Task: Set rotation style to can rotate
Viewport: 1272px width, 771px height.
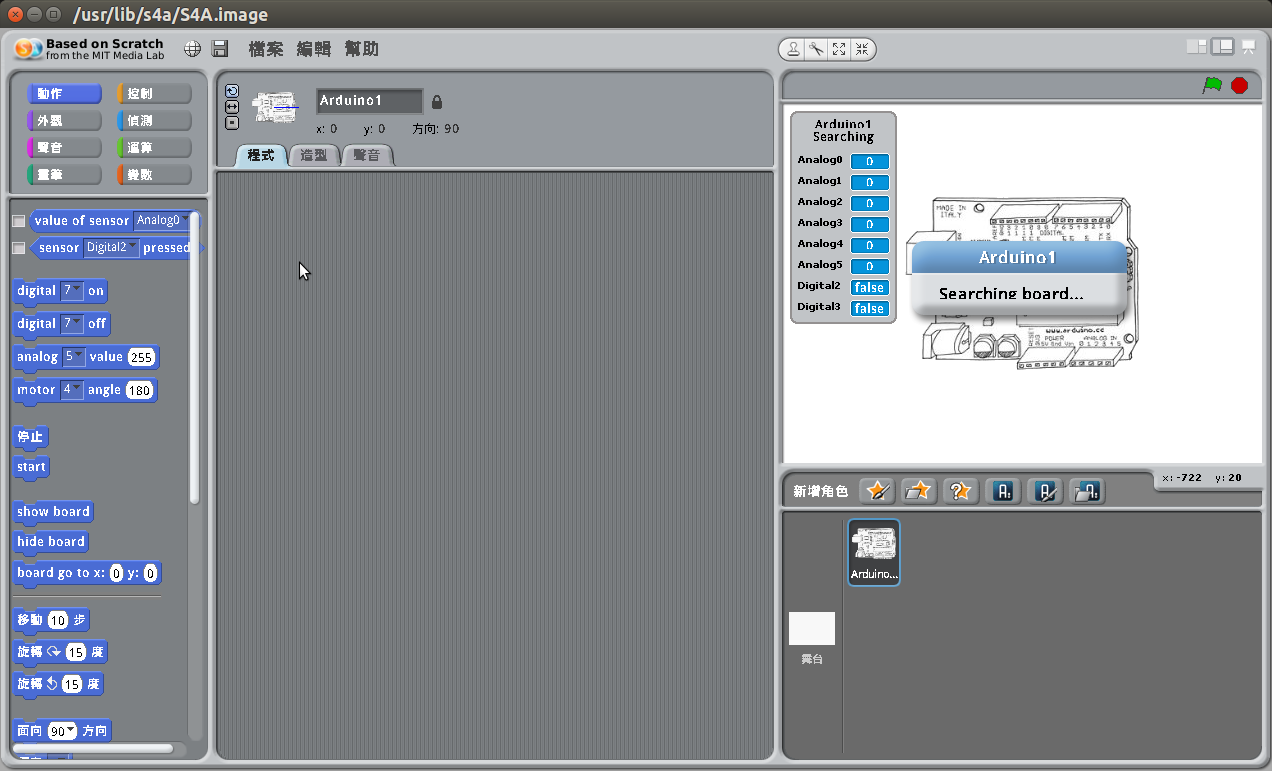Action: [x=232, y=91]
